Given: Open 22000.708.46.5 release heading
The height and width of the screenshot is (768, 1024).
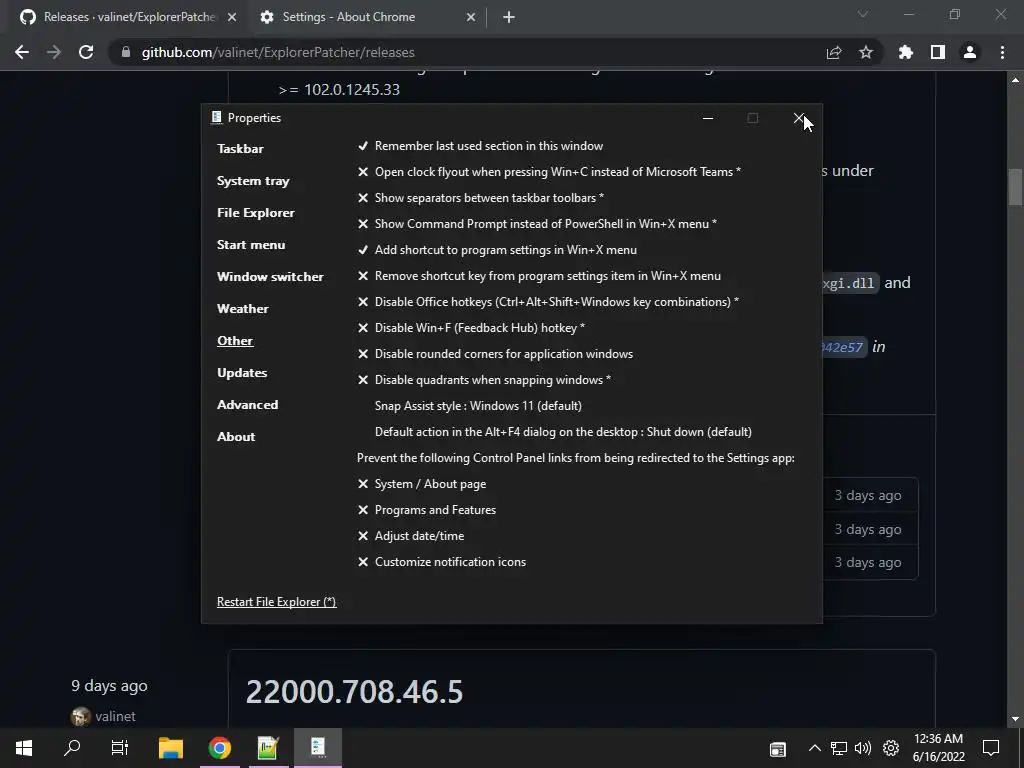Looking at the screenshot, I should coord(354,692).
